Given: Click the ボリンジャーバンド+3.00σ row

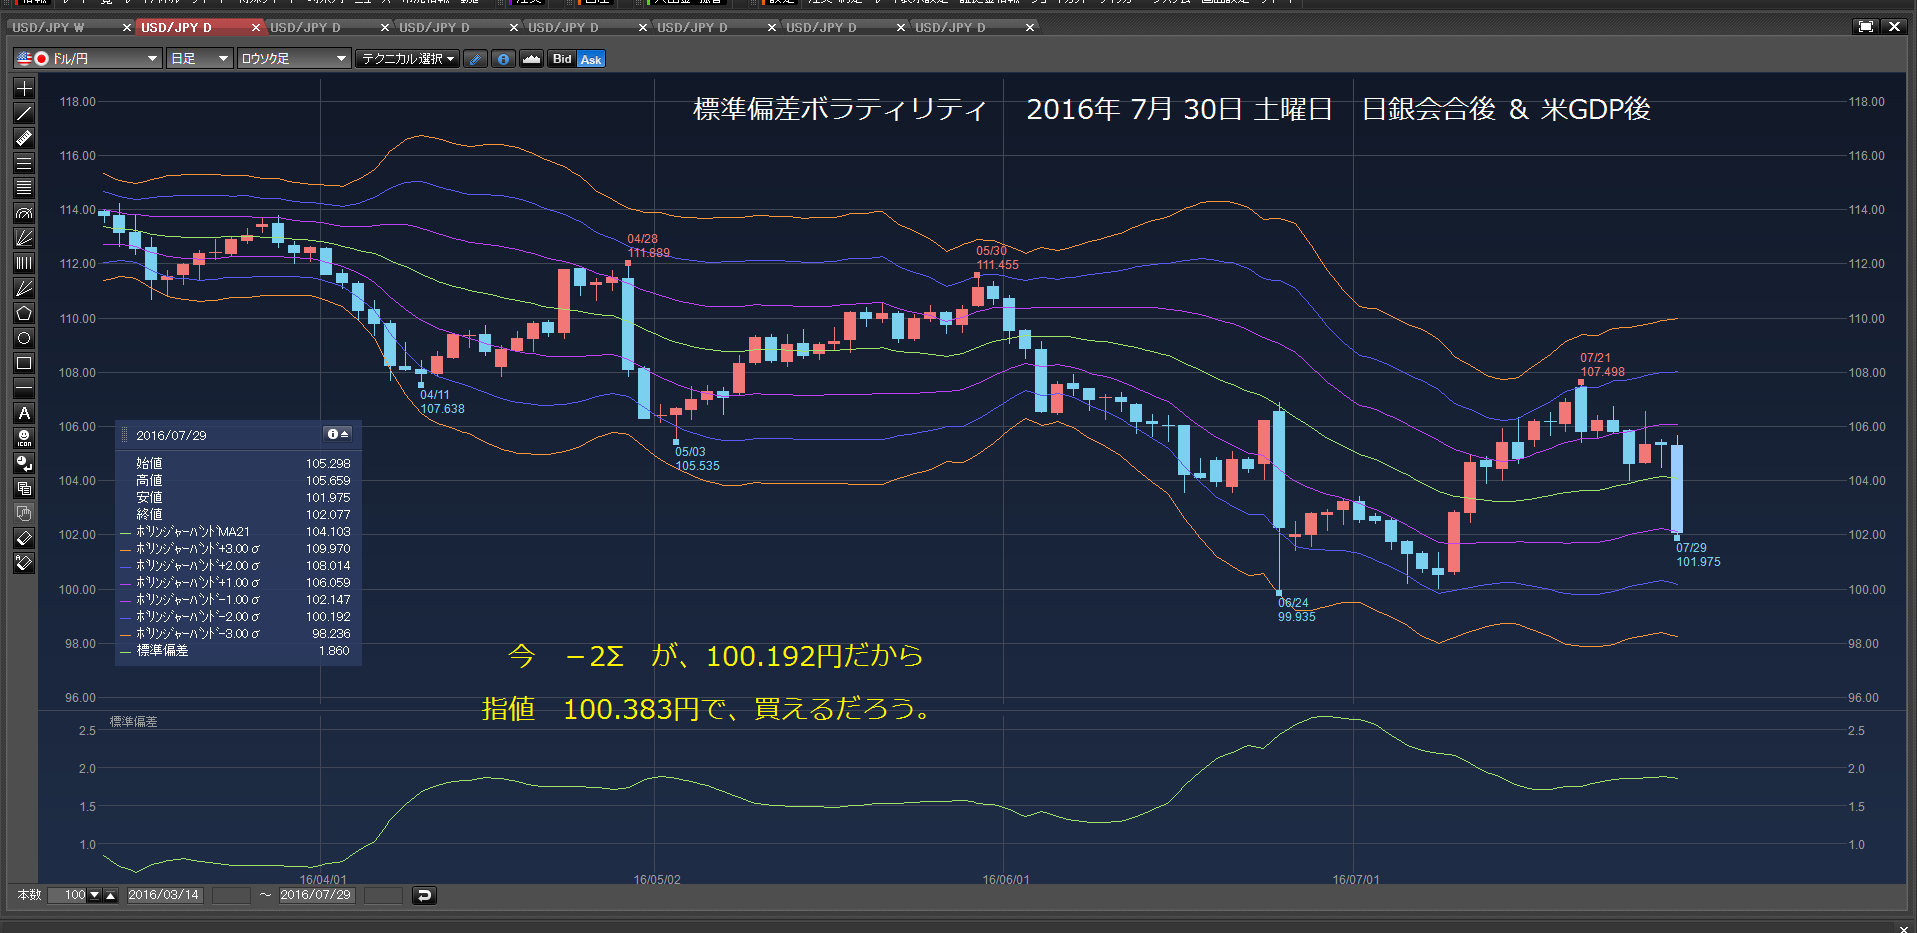Looking at the screenshot, I should click(x=238, y=548).
